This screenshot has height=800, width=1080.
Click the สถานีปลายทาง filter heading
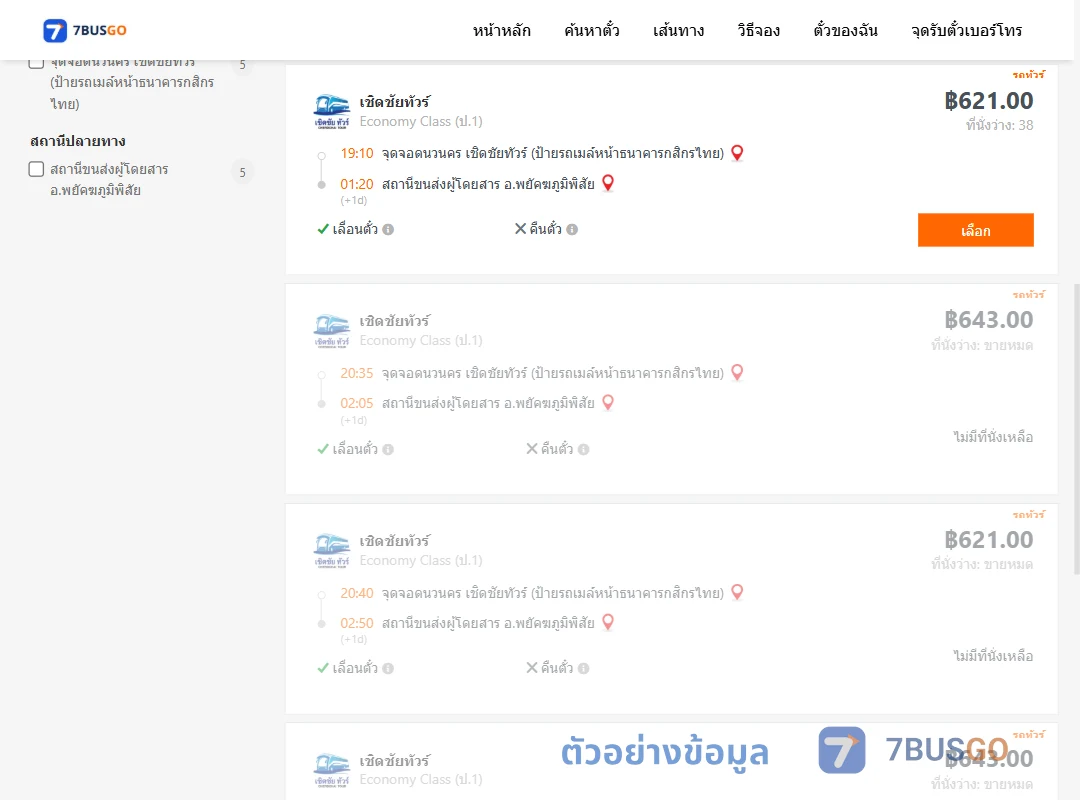(78, 141)
